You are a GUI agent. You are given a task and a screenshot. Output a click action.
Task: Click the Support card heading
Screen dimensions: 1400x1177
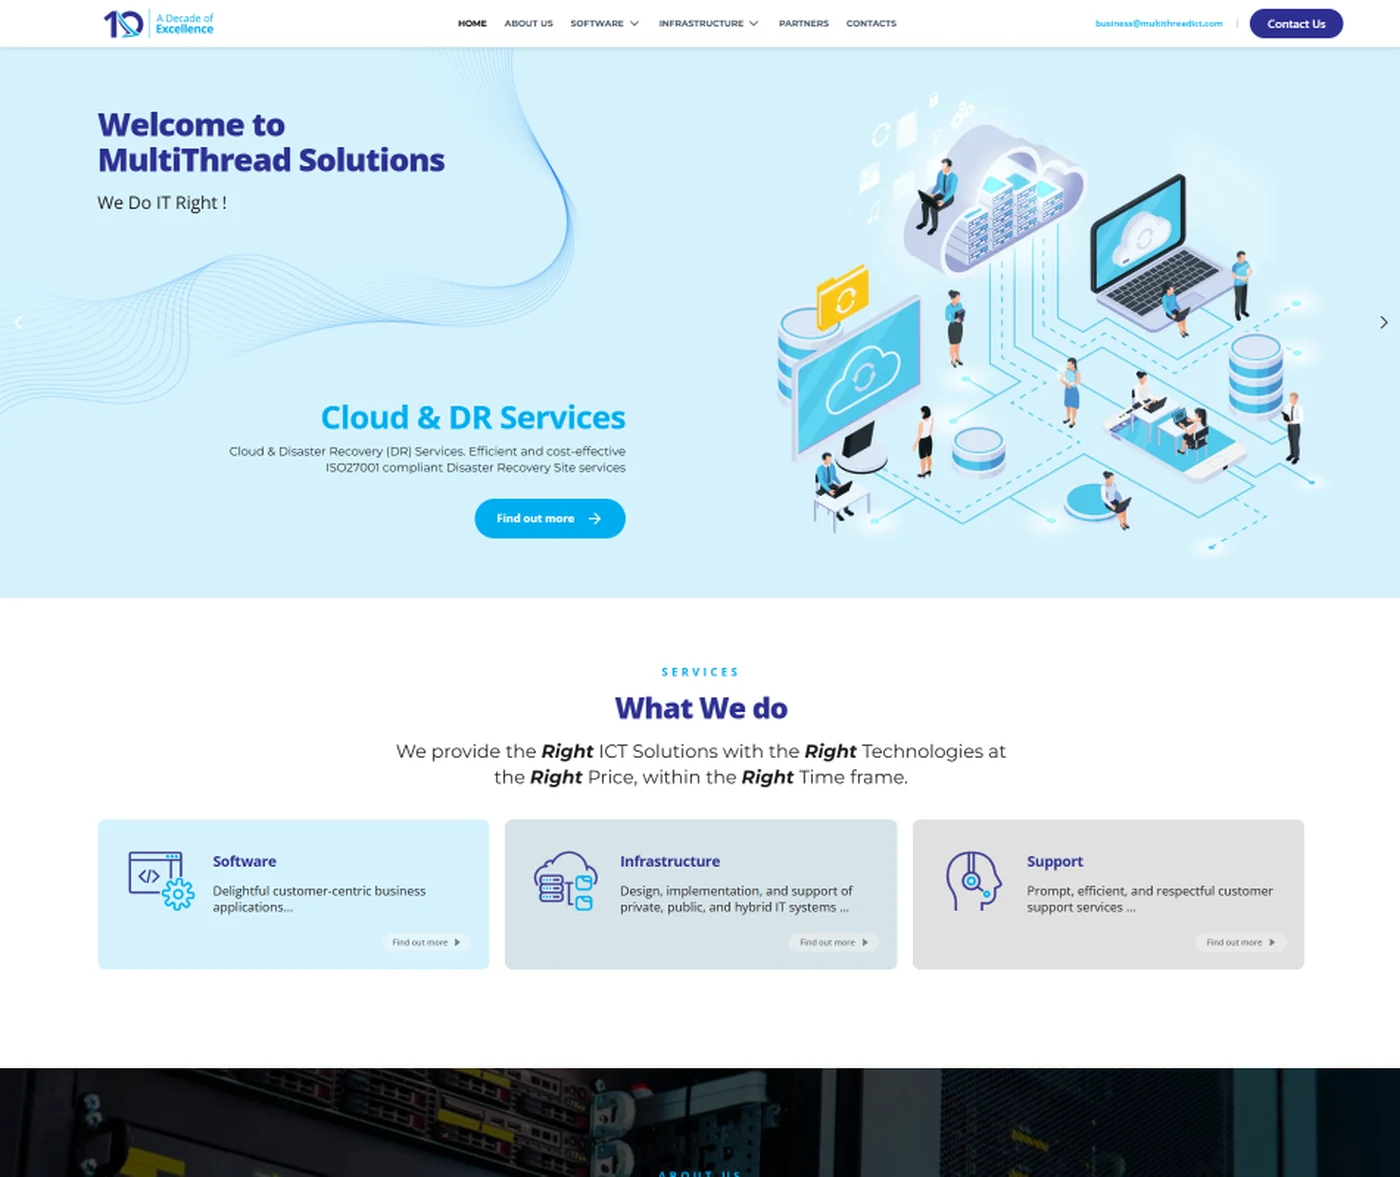[1055, 861]
